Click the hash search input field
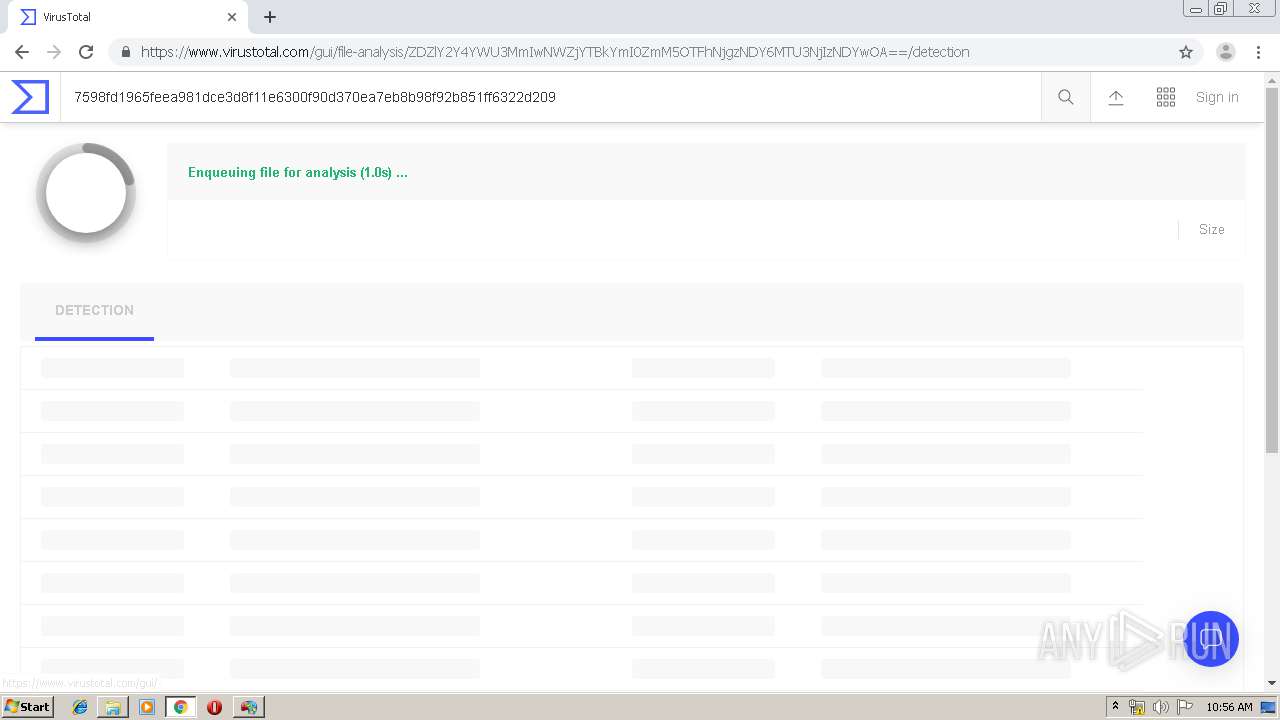This screenshot has width=1280, height=720. (550, 97)
